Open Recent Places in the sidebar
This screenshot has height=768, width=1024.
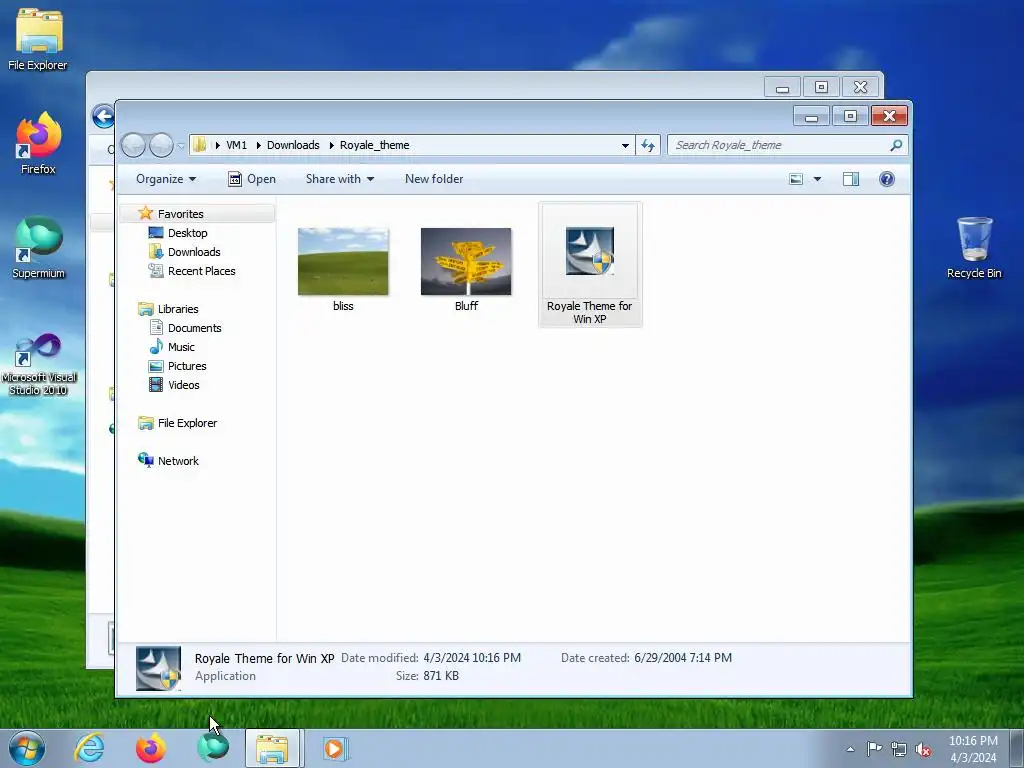(201, 270)
